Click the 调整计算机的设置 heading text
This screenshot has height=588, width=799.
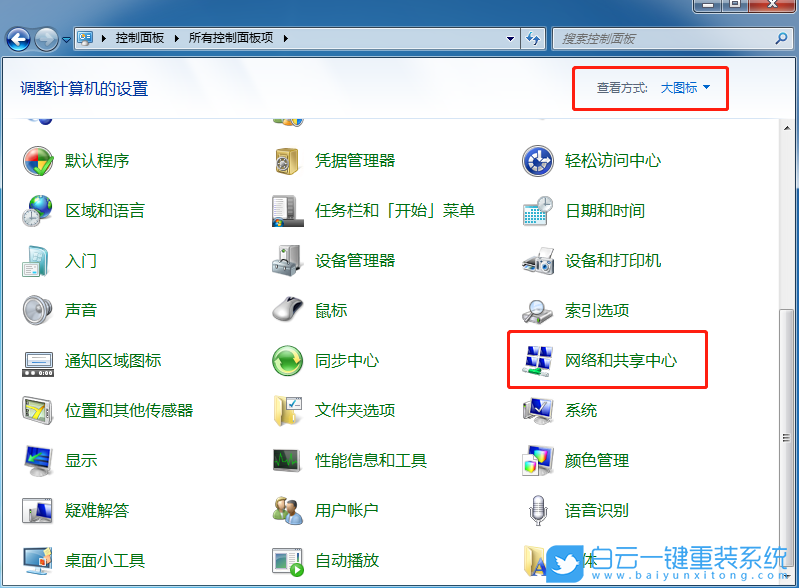pyautogui.click(x=84, y=89)
